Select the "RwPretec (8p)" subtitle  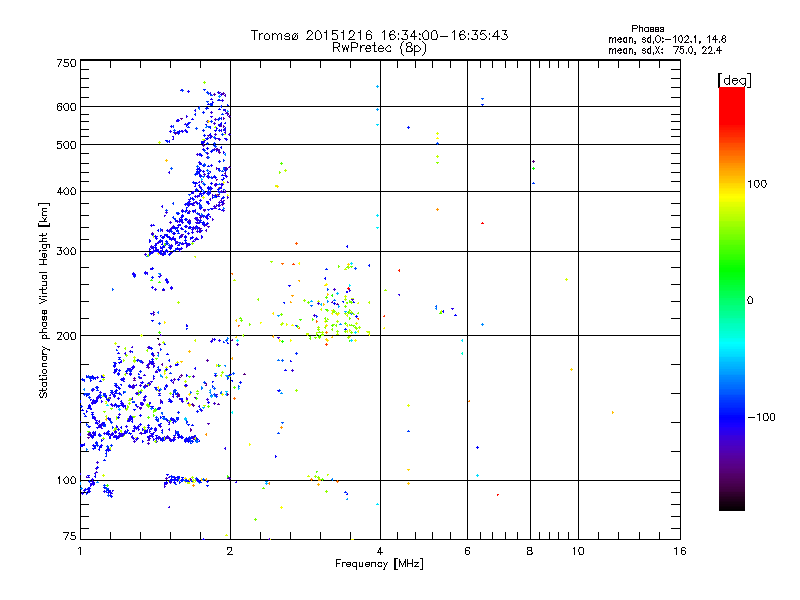coord(379,48)
